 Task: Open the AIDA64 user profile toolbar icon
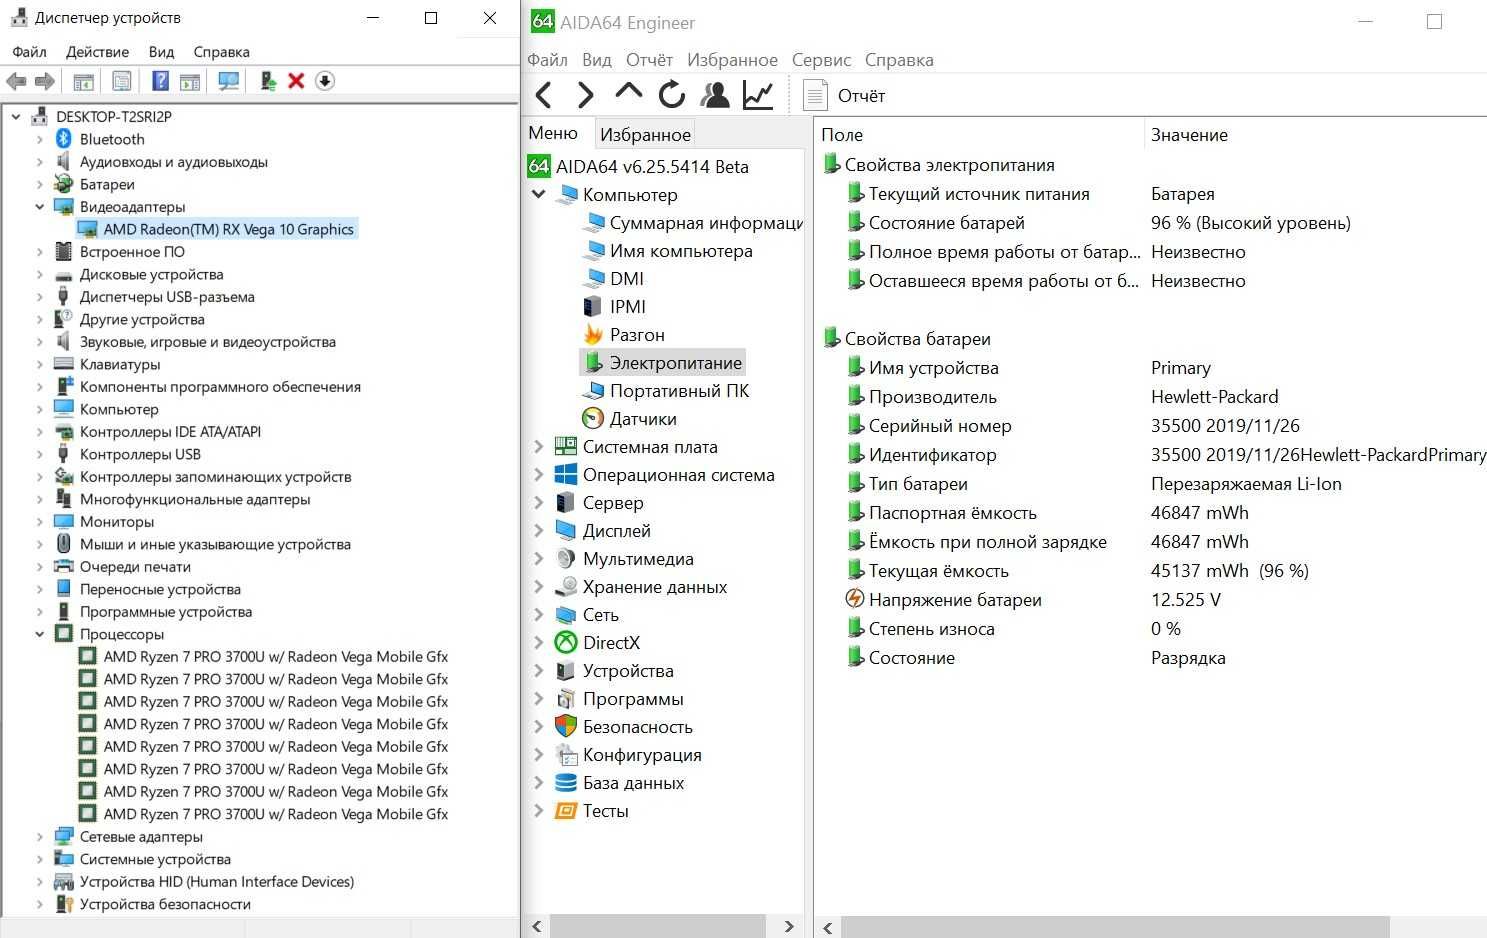(x=715, y=95)
